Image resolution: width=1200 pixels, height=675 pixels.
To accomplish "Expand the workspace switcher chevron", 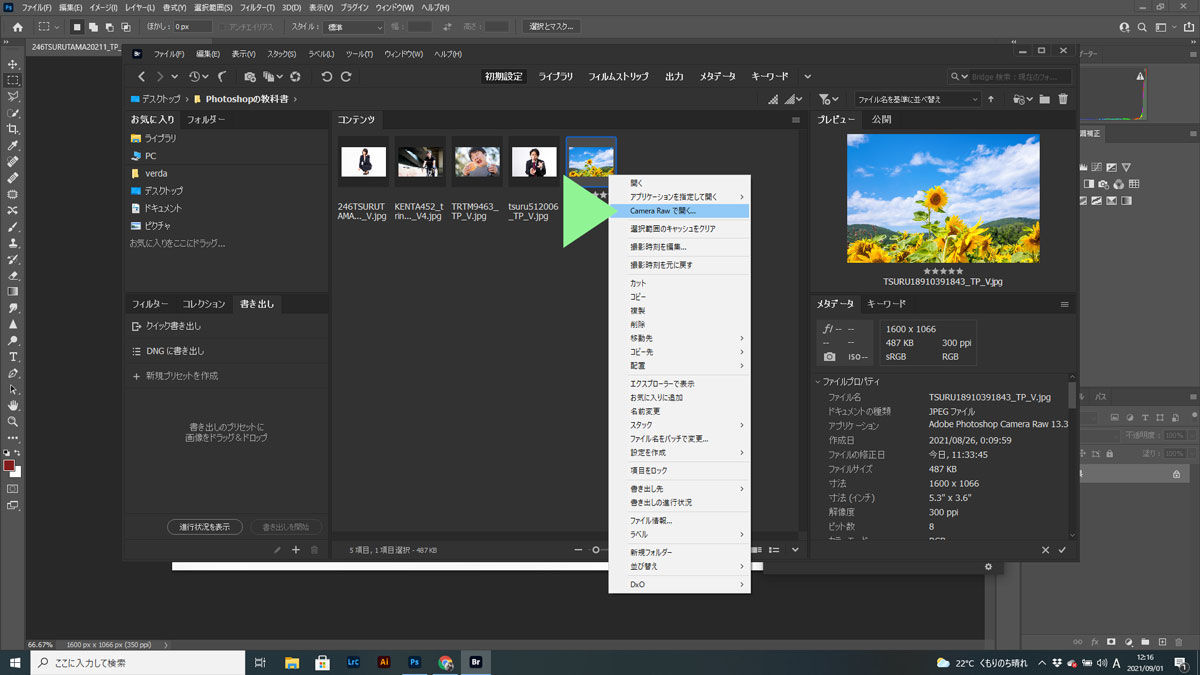I will [x=807, y=76].
